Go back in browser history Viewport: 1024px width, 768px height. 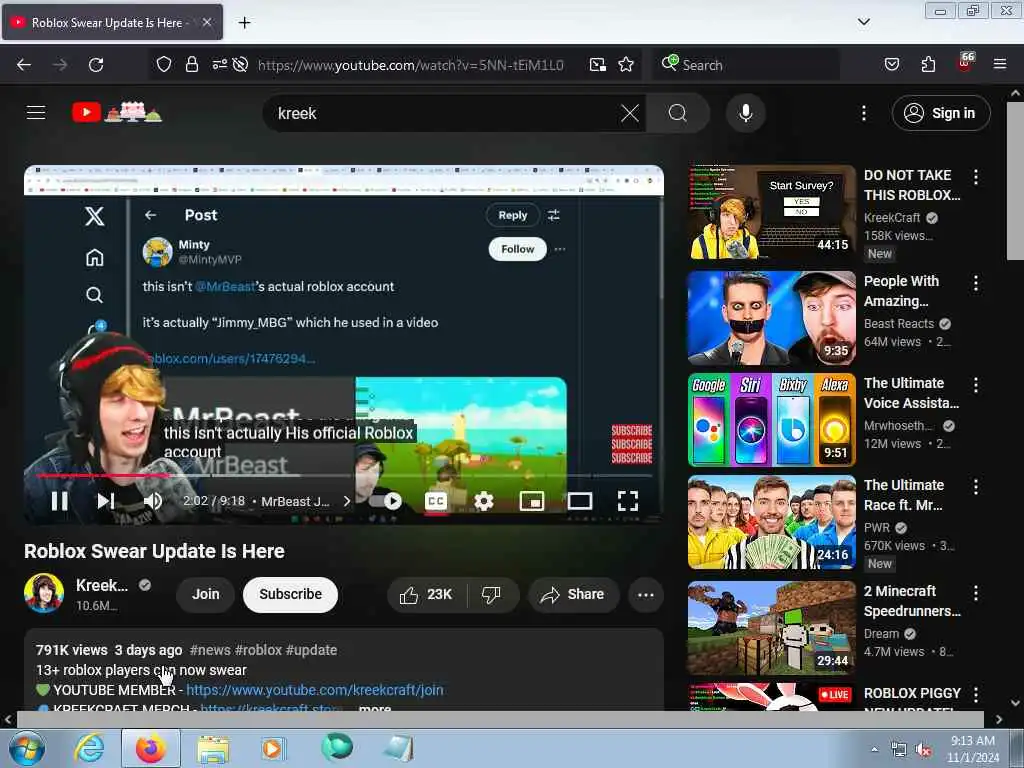click(24, 65)
